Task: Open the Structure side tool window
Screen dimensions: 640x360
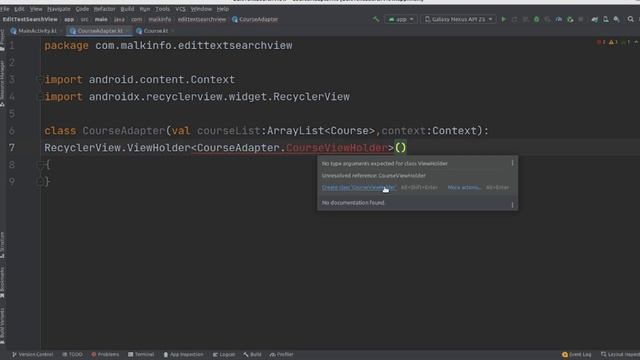Action: click(x=2, y=245)
